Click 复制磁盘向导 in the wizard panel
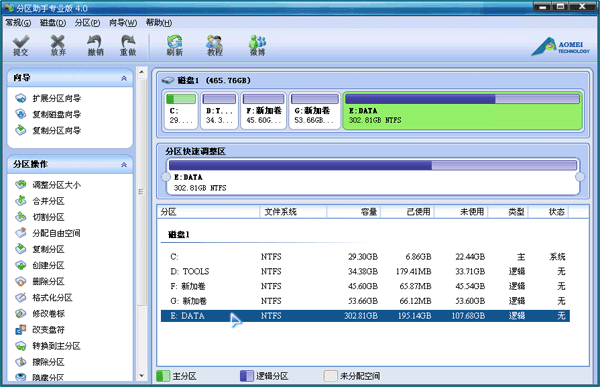 (x=48, y=114)
